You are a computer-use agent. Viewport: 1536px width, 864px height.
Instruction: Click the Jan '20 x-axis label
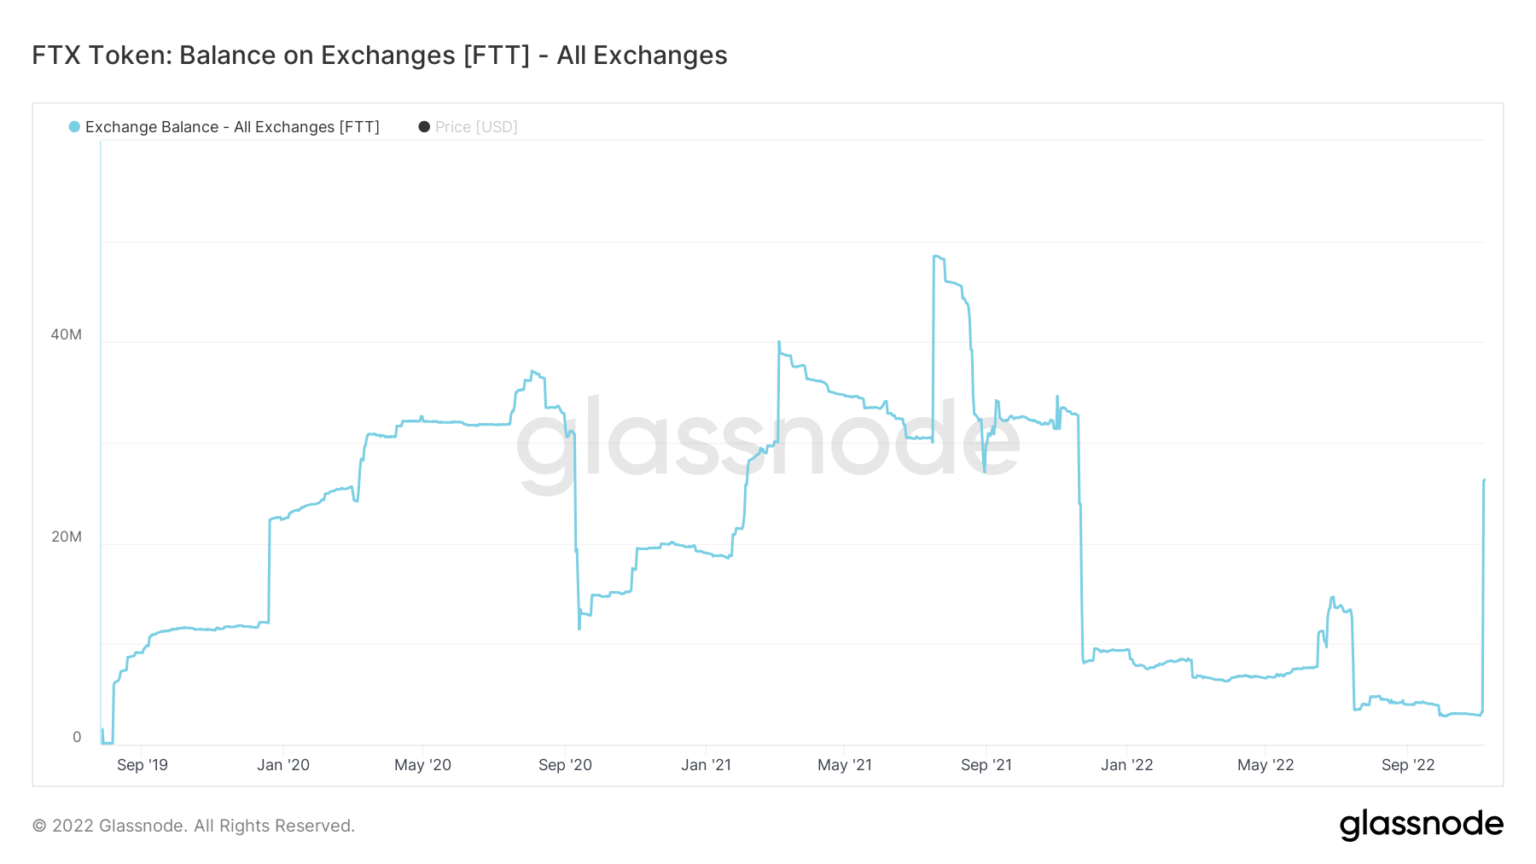[283, 765]
